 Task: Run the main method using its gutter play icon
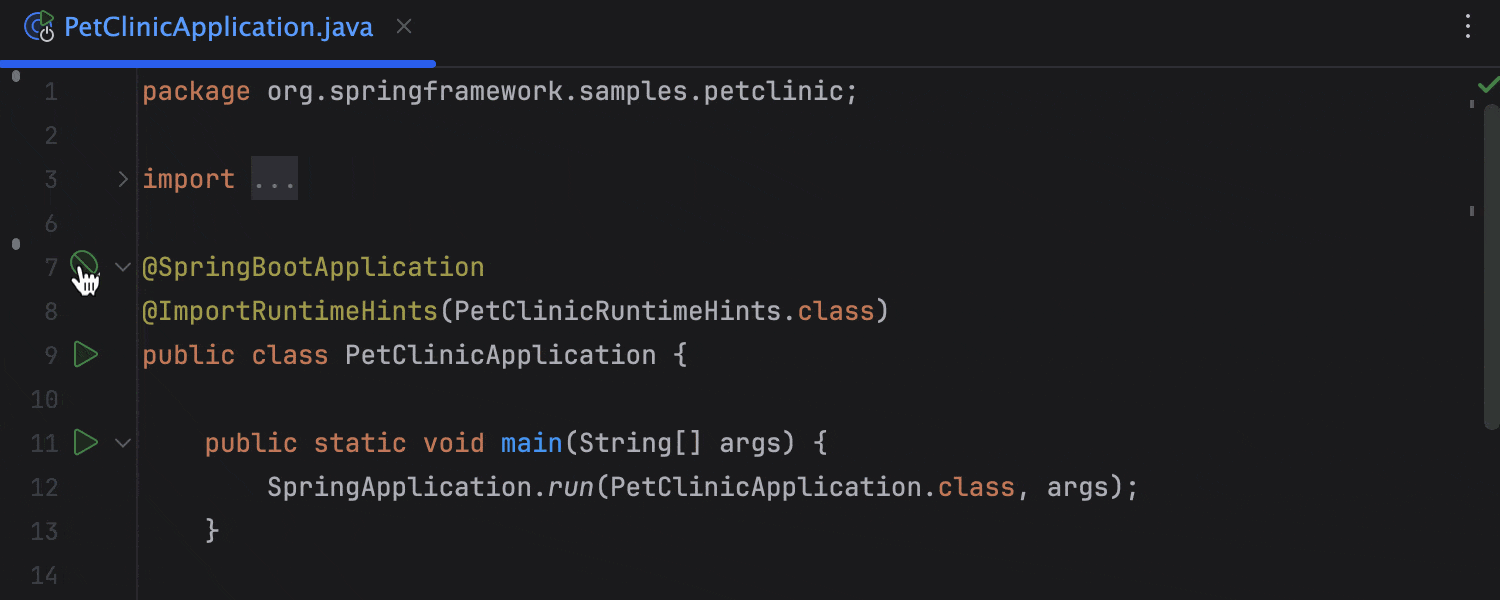[x=86, y=442]
